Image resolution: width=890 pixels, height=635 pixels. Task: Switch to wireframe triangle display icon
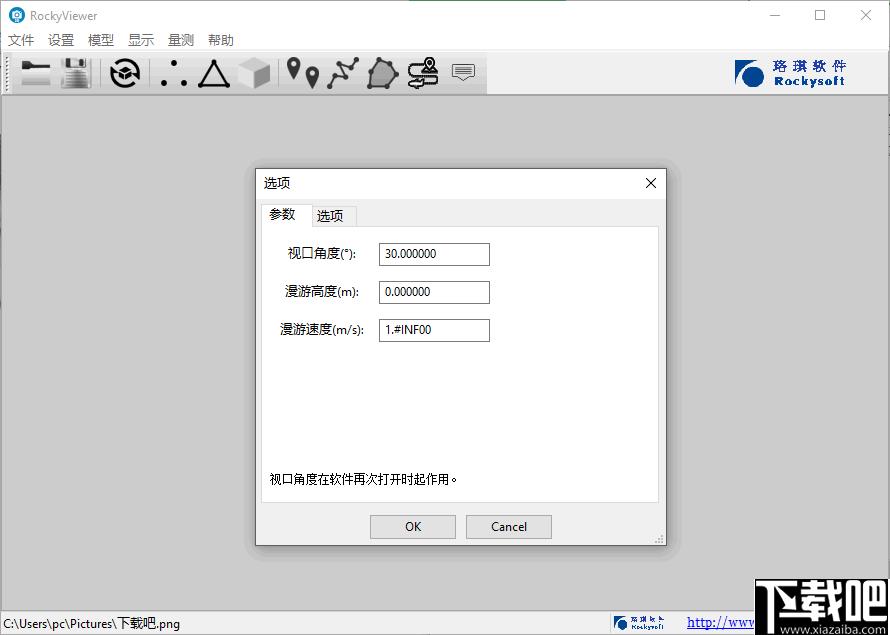tap(214, 74)
